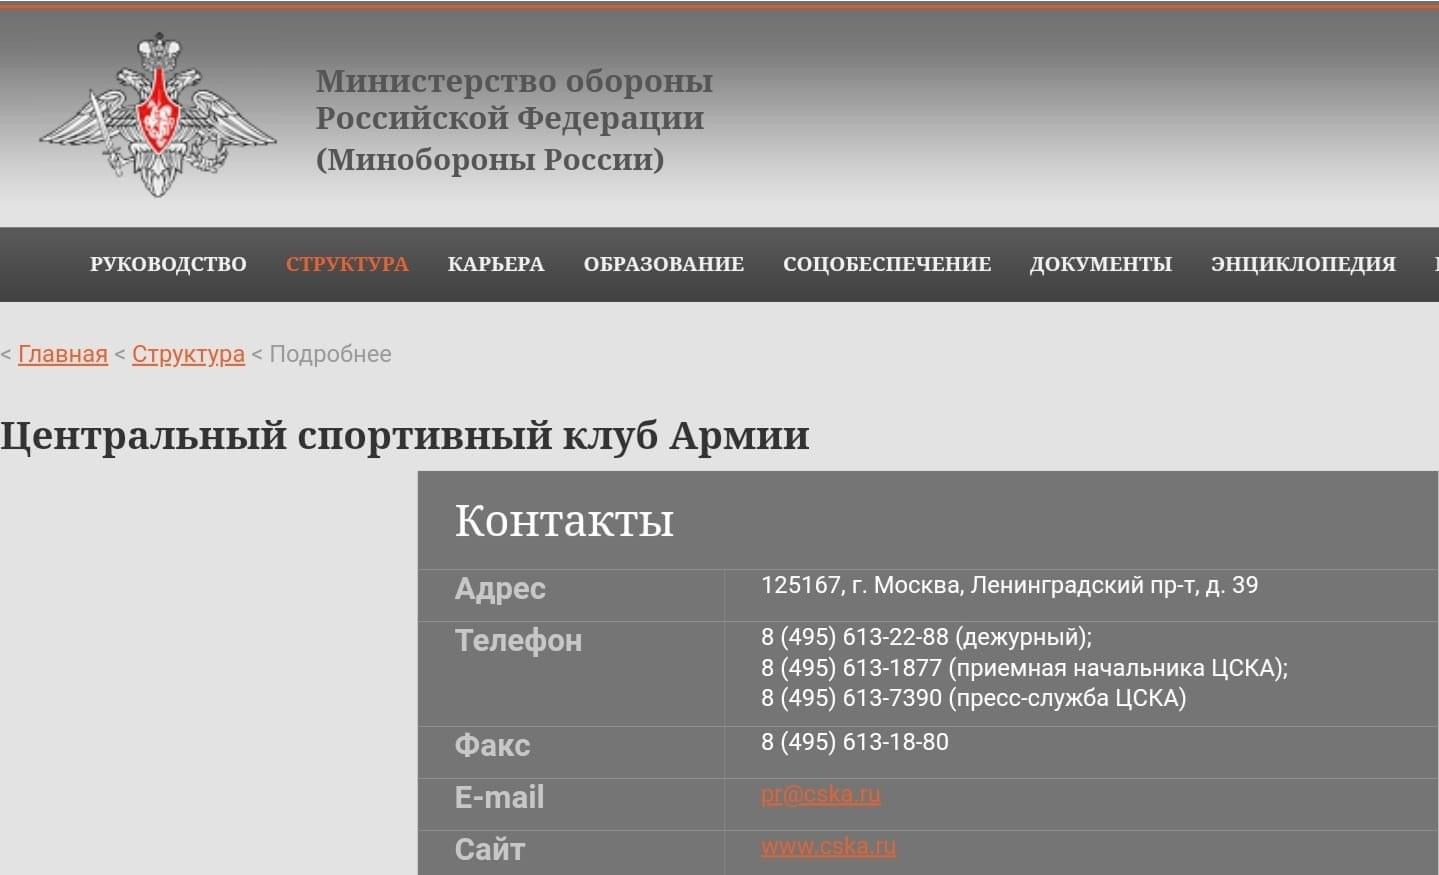Click the E-mail row label
This screenshot has height=875, width=1439.
499,797
